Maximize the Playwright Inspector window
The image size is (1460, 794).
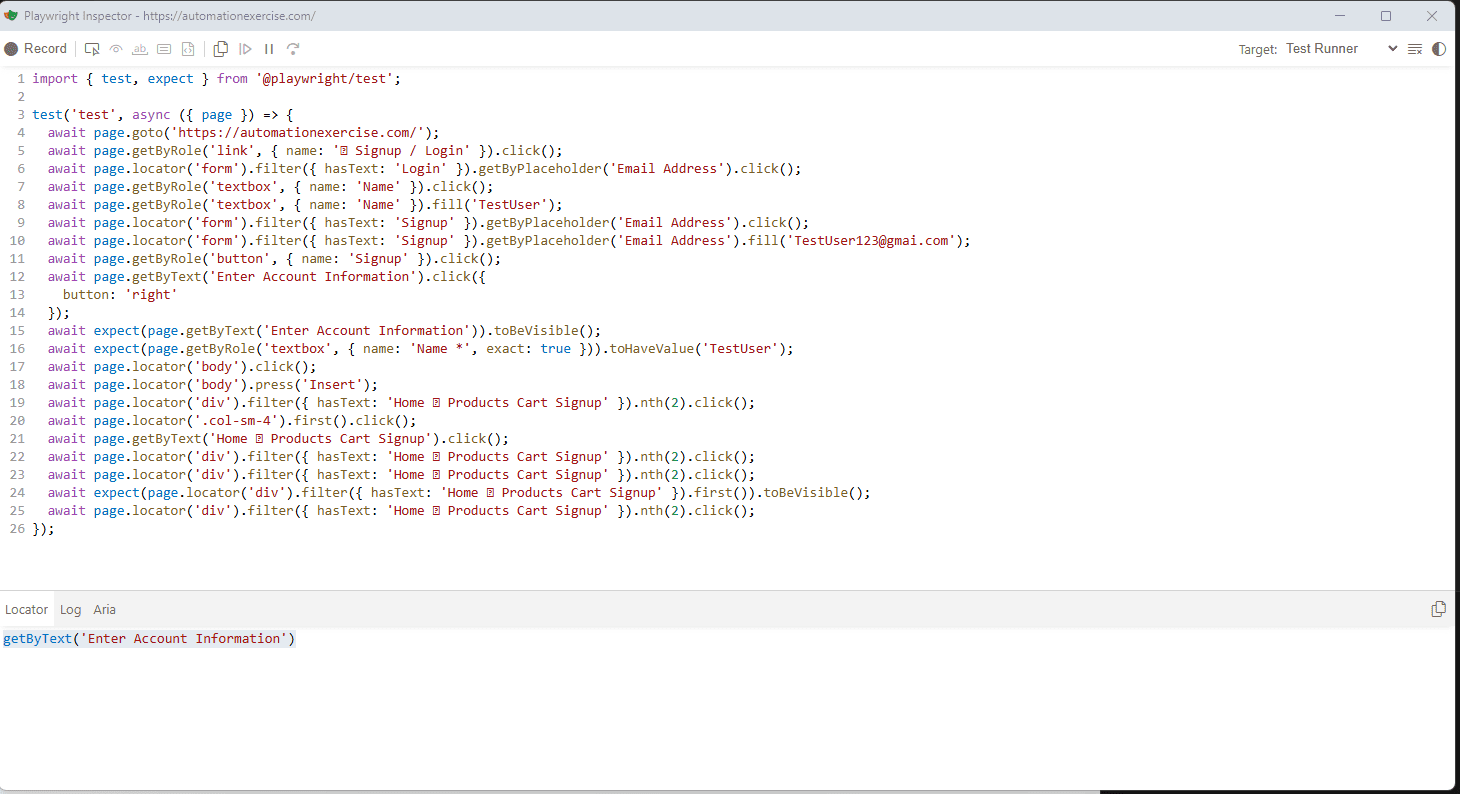[1386, 16]
